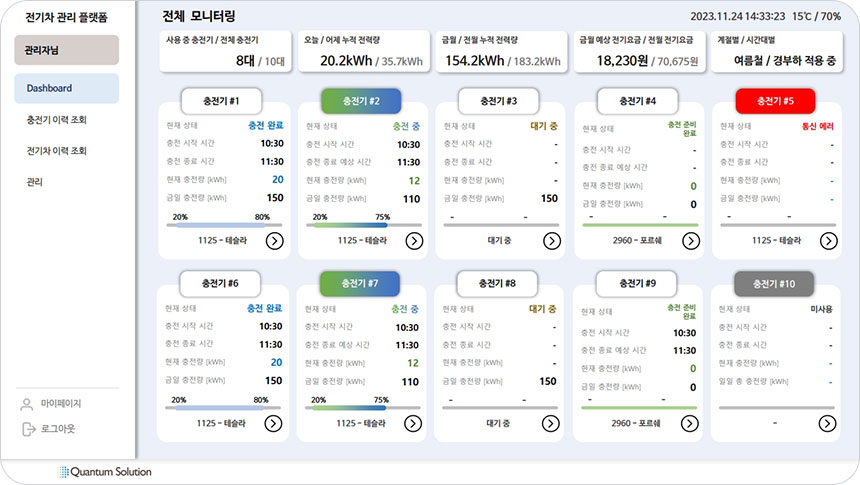Open details arrow for 충전기 #6
This screenshot has width=860, height=485.
(275, 423)
